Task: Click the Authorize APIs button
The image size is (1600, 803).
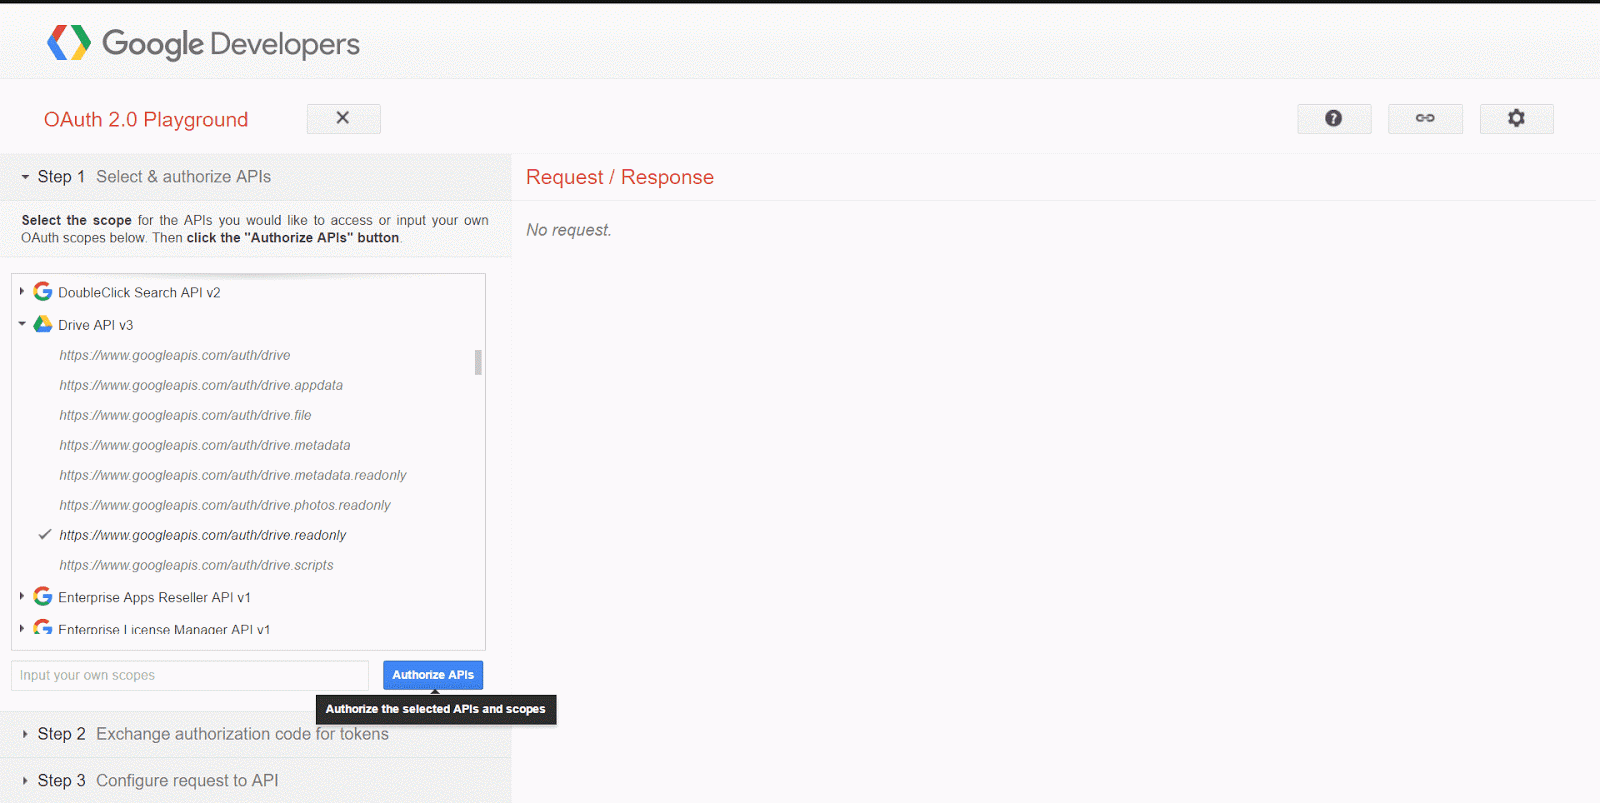Action: [433, 675]
